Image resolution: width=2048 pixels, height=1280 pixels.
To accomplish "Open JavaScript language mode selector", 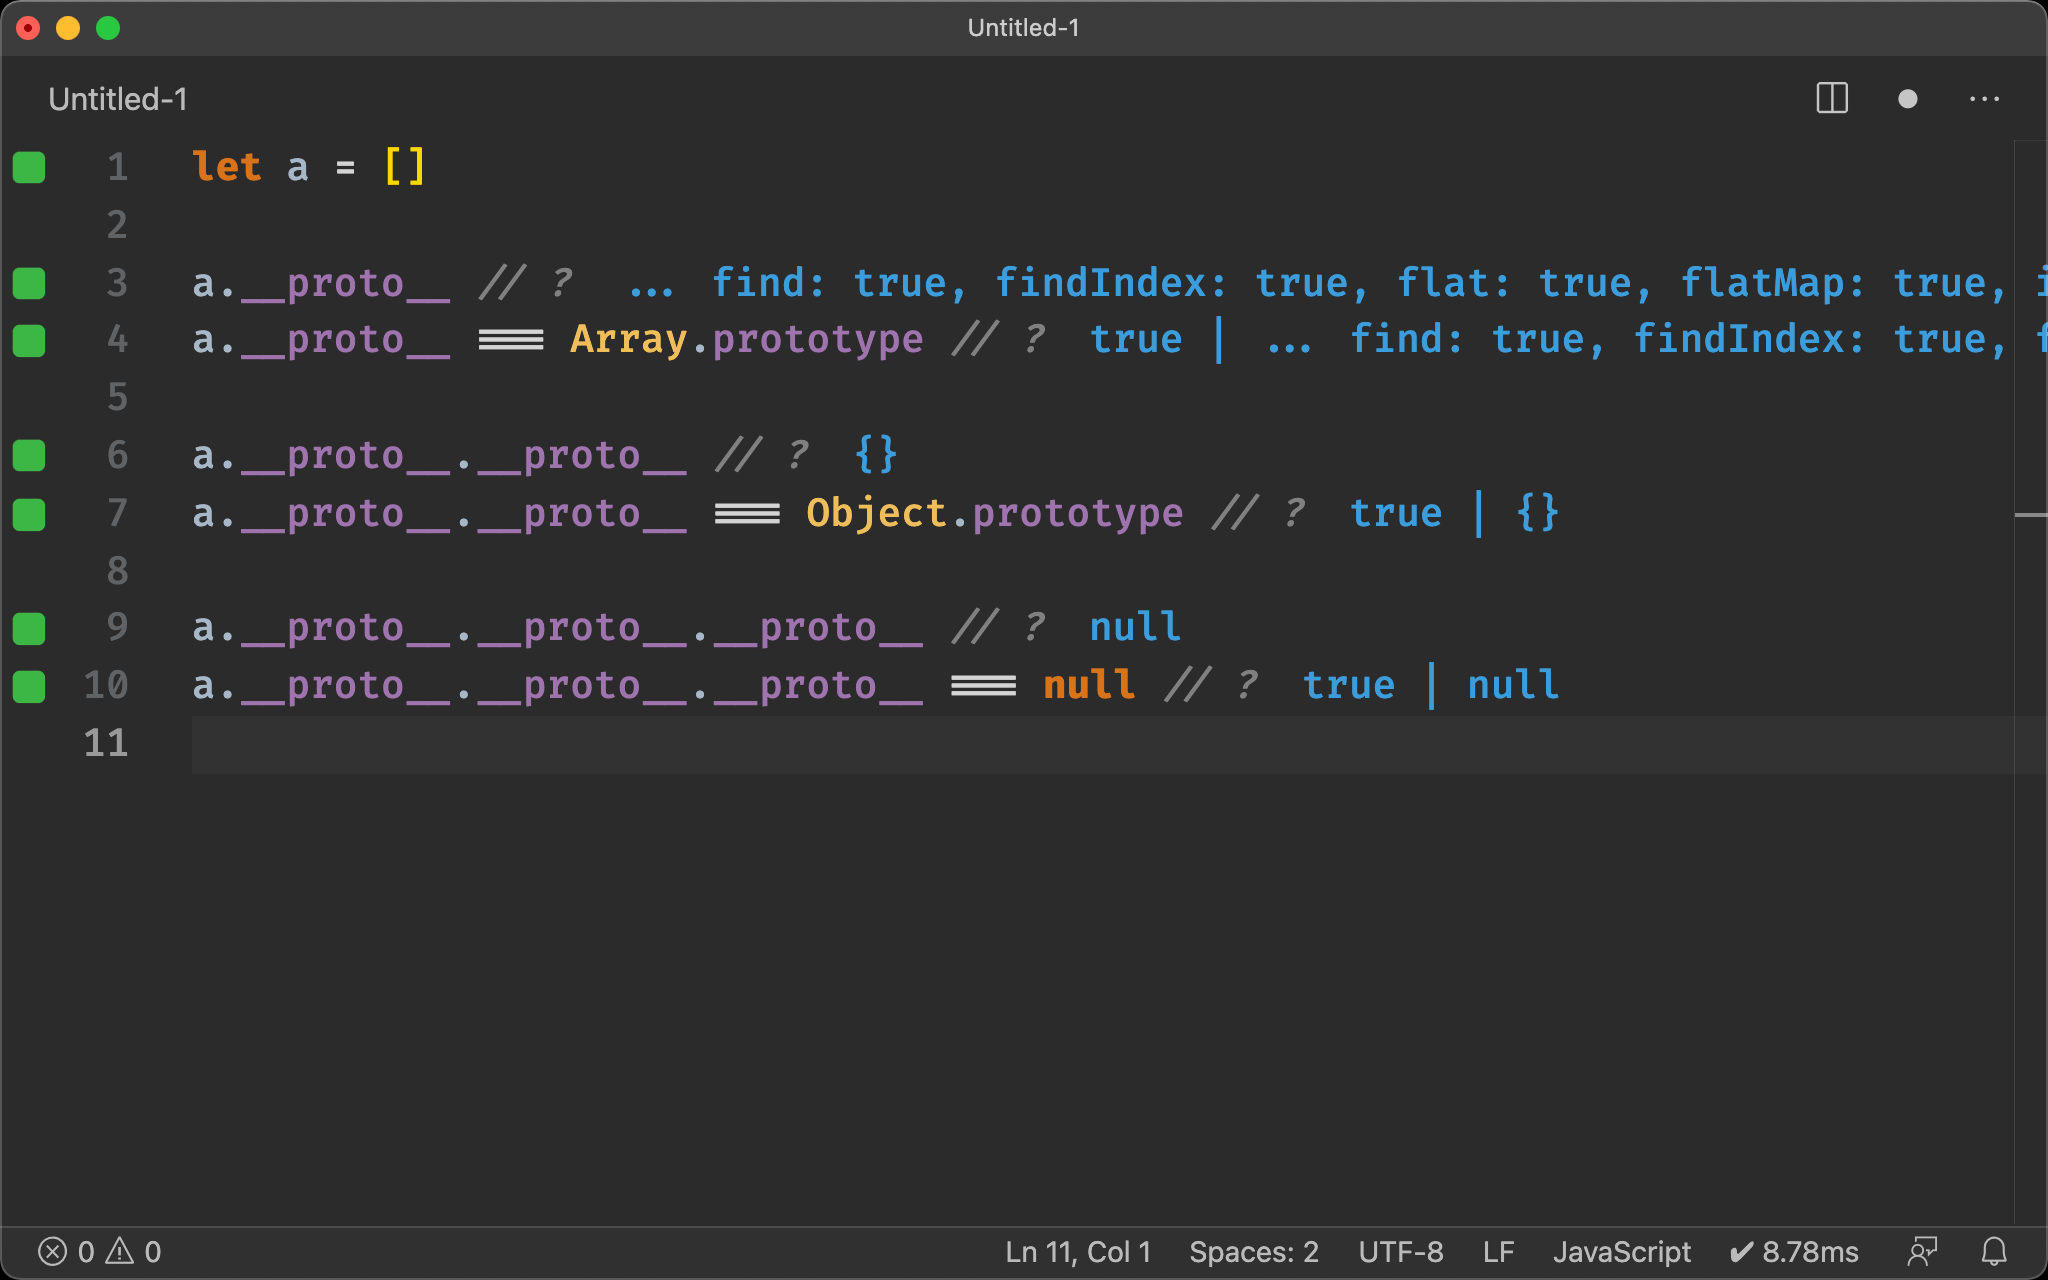I will click(1621, 1251).
